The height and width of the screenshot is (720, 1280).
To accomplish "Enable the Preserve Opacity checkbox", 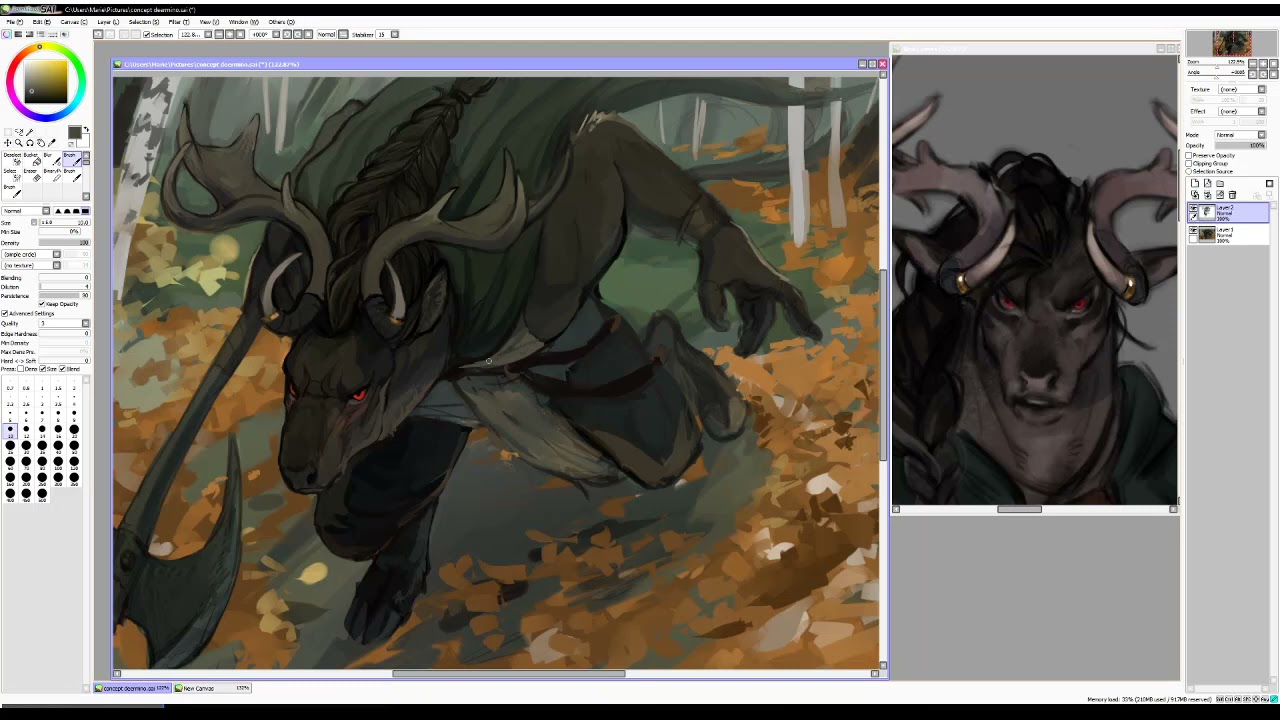I will 1189,156.
